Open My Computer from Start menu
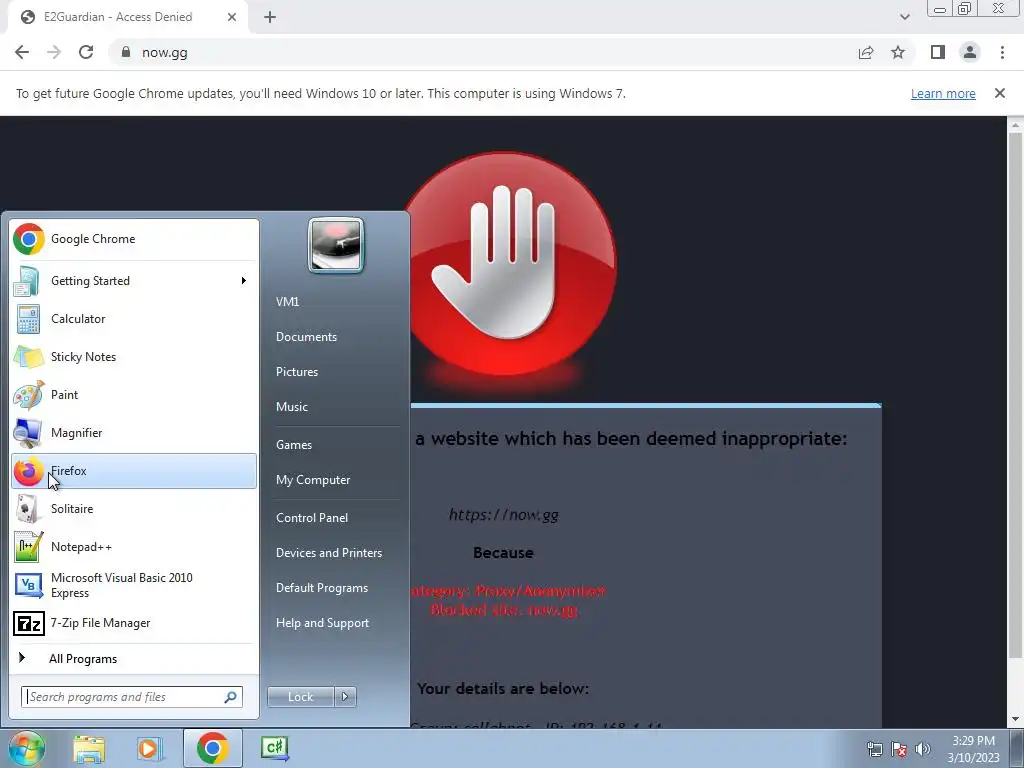The width and height of the screenshot is (1024, 768). (313, 480)
